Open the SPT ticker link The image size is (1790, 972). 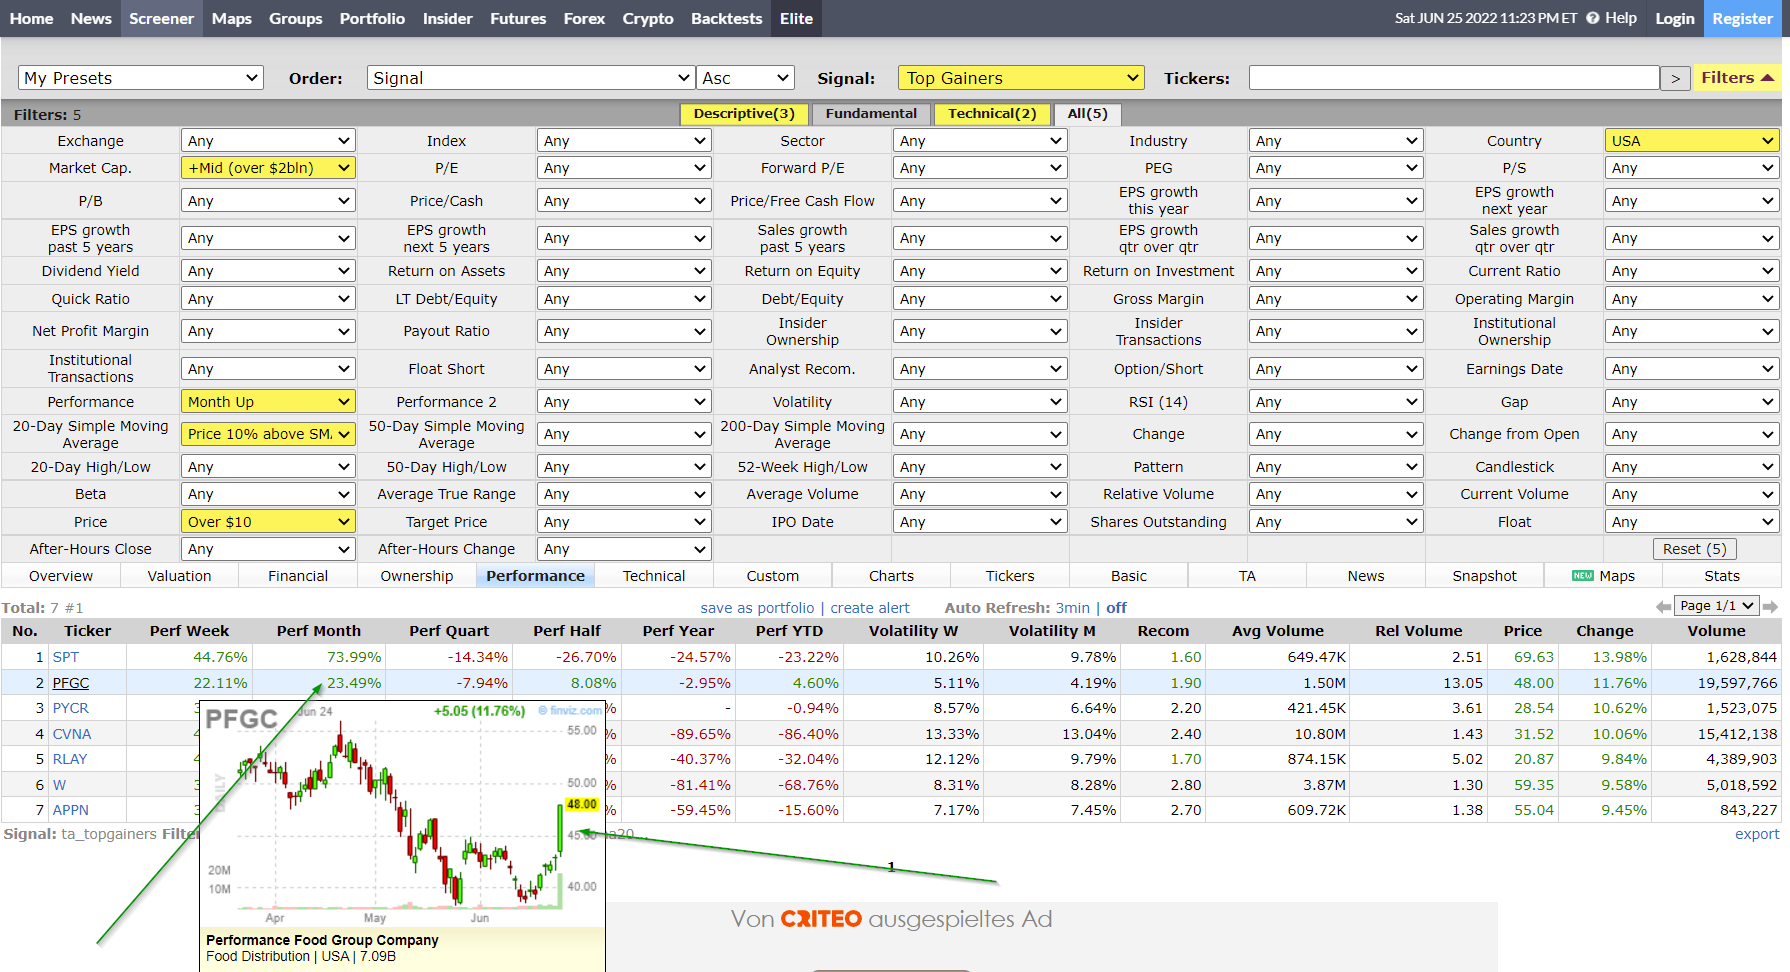pyautogui.click(x=66, y=657)
